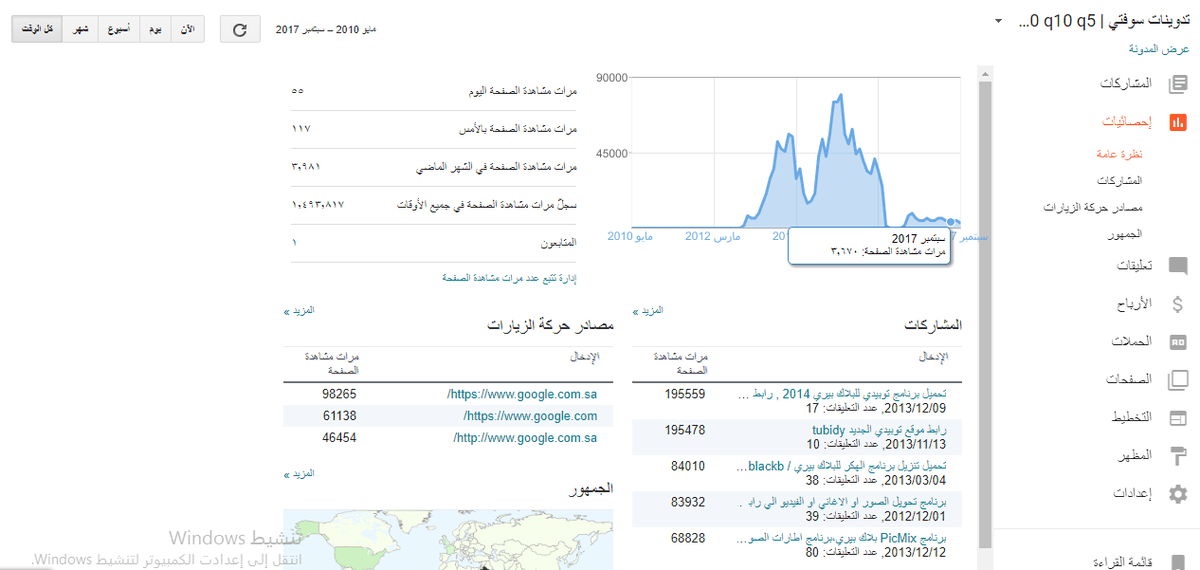Image resolution: width=1200 pixels, height=570 pixels.
Task: Open post برنامج تحويل الصور او الاغاني
Action: click(843, 501)
